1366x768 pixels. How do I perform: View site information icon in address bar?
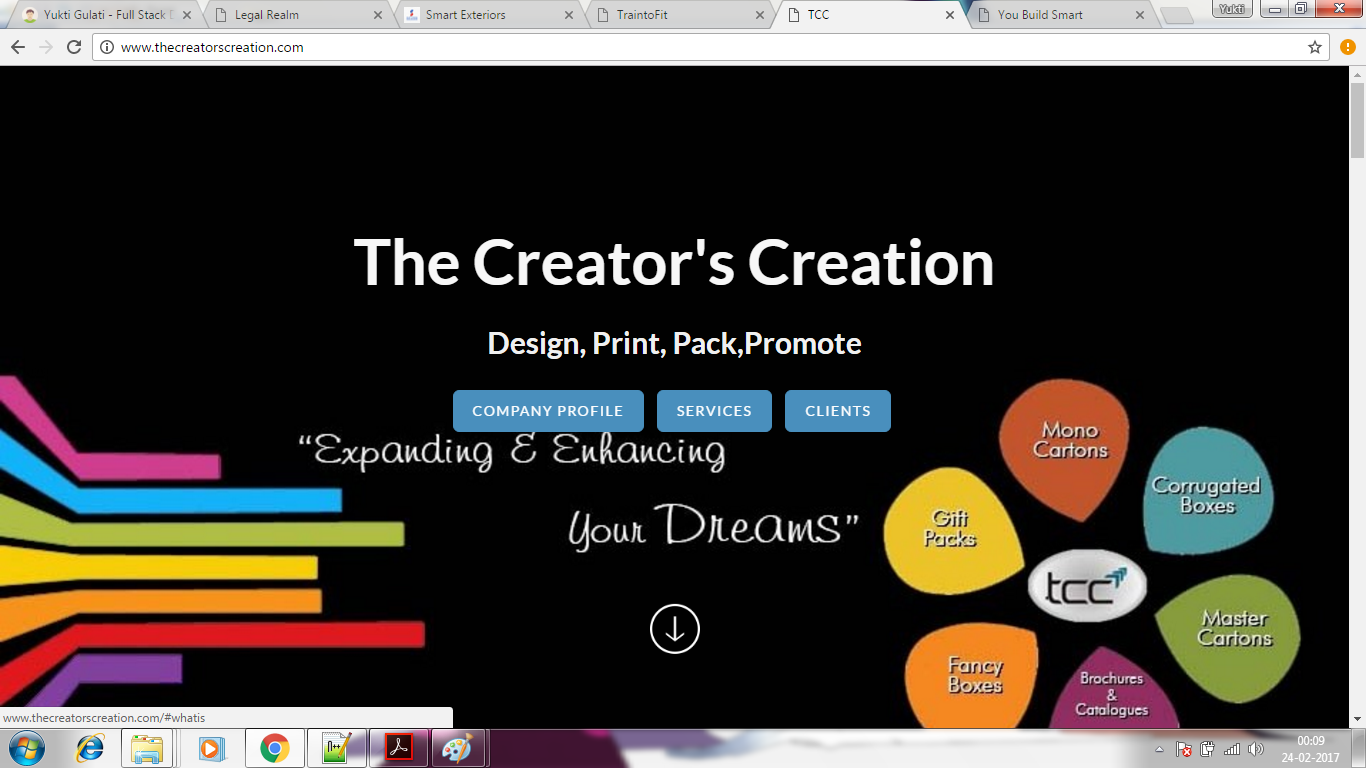pos(106,47)
